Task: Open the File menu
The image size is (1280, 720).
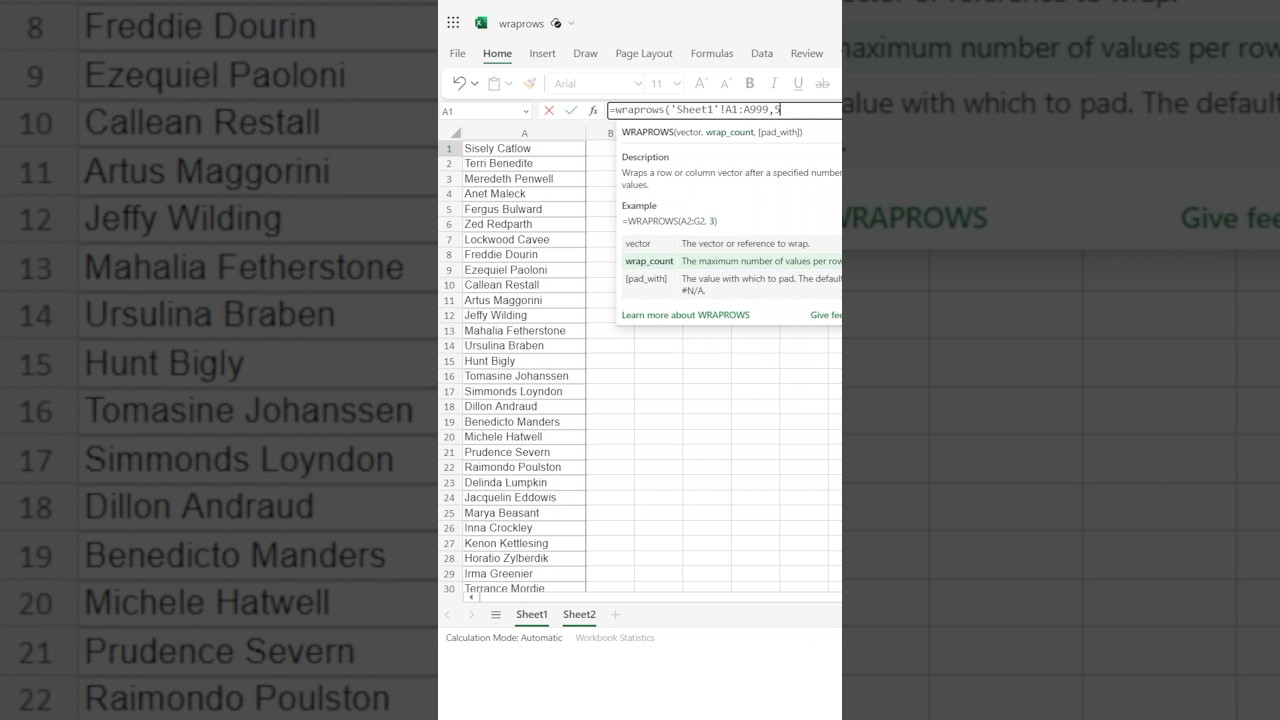Action: [x=457, y=53]
